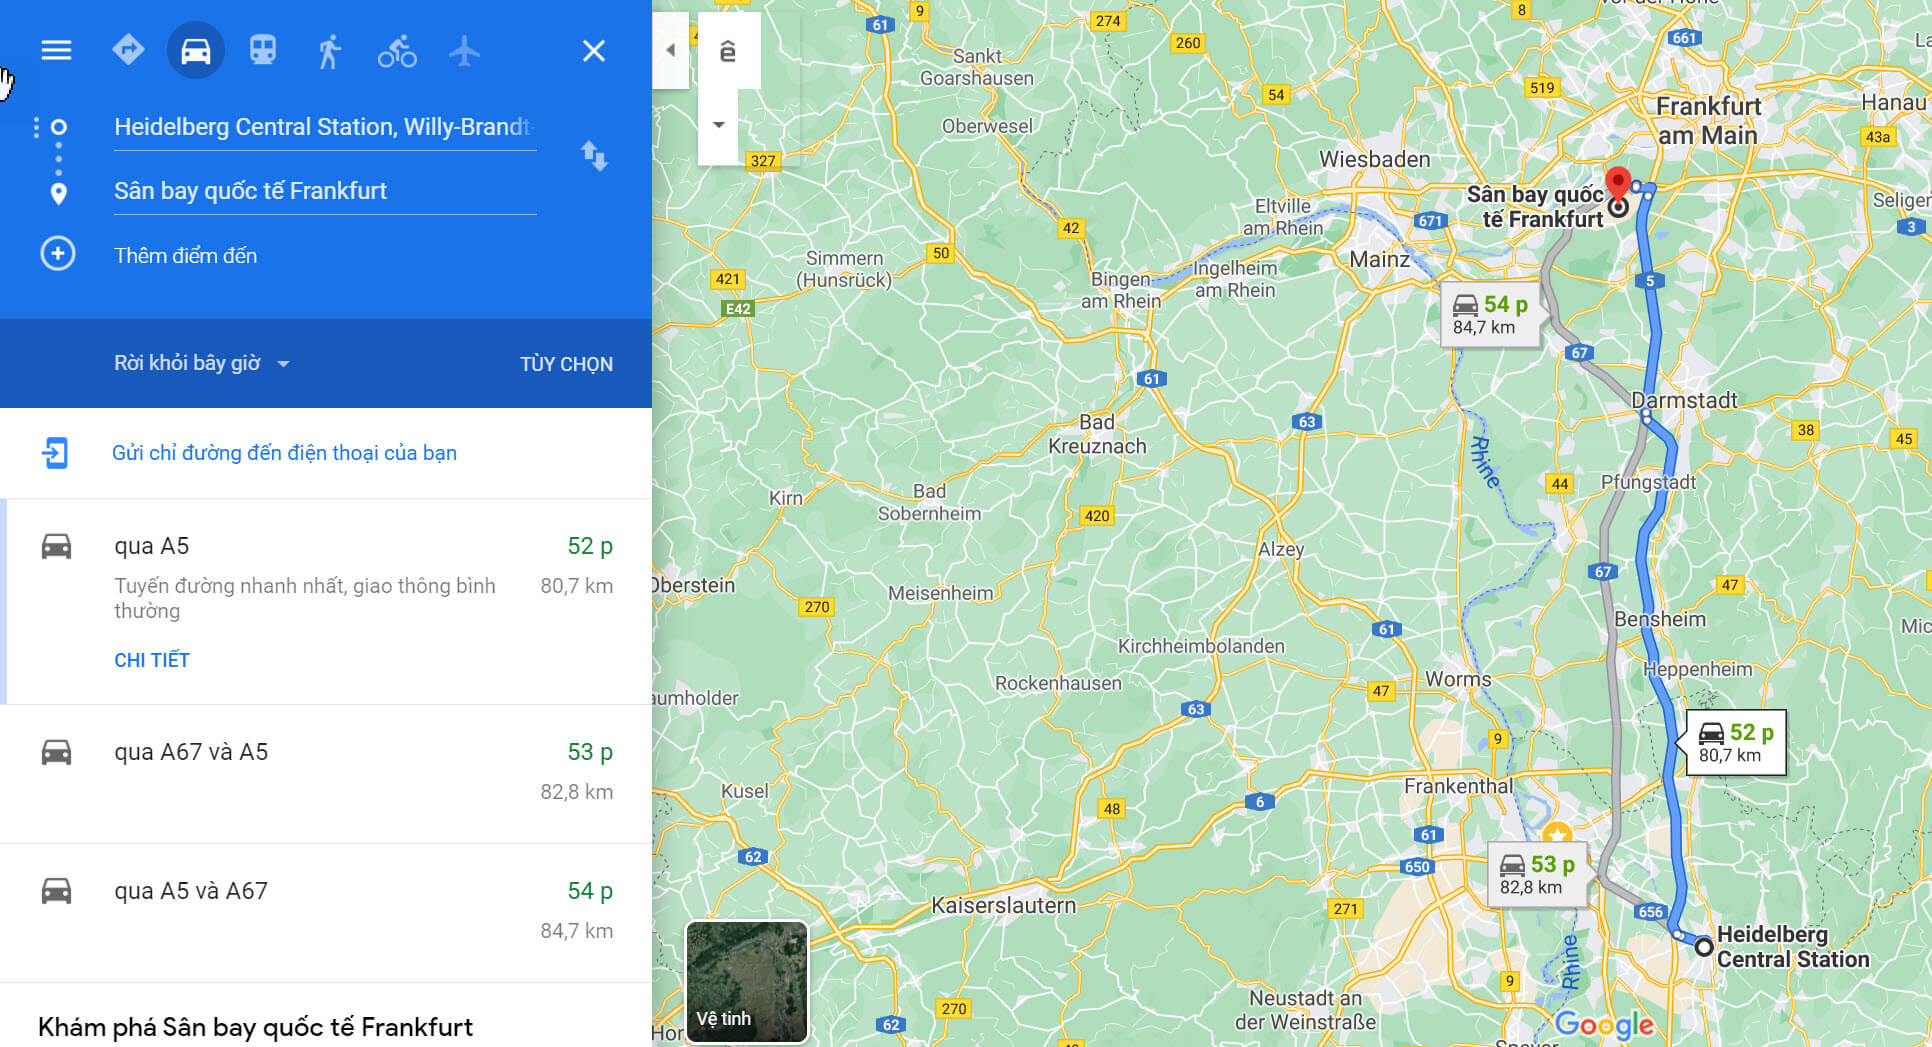Click Heppenheim town label on map
The image size is (1932, 1047).
point(1699,670)
